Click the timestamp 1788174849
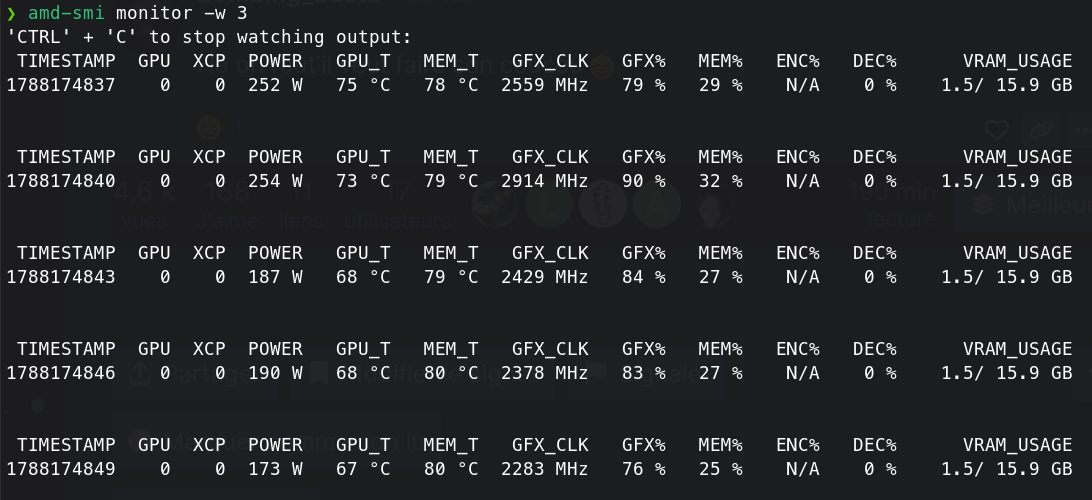The height and width of the screenshot is (500, 1092). tap(61, 469)
